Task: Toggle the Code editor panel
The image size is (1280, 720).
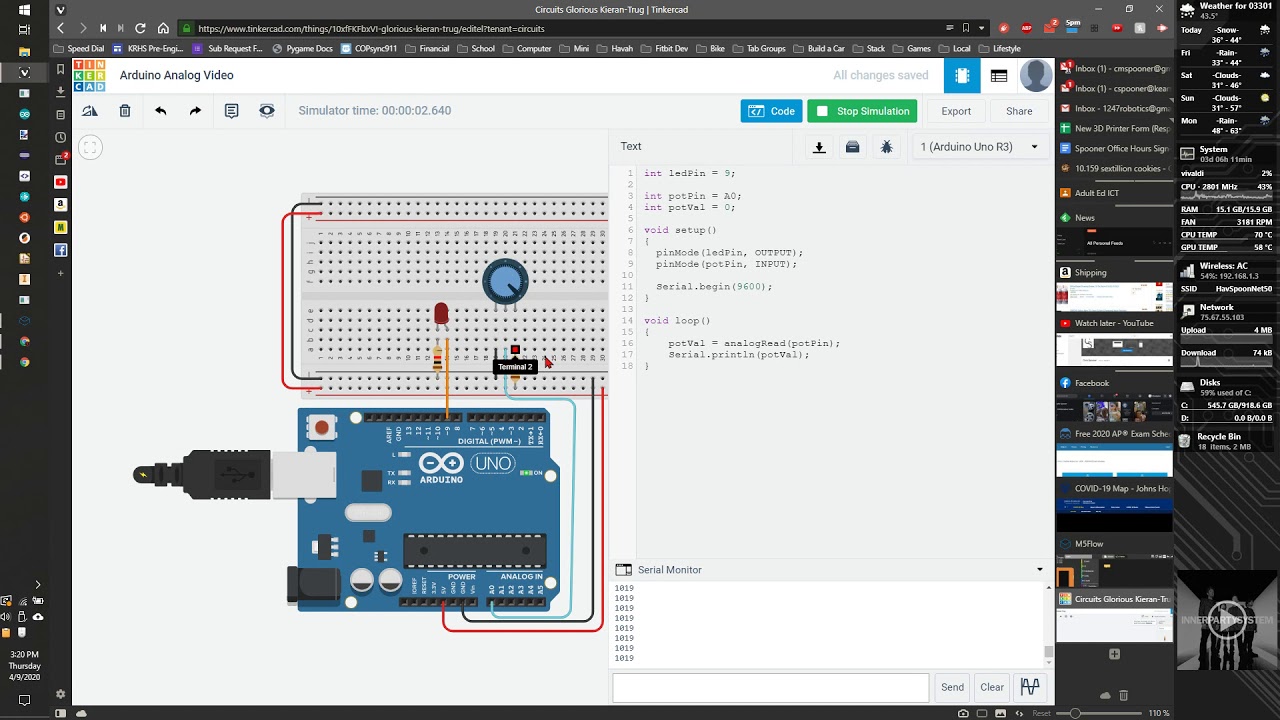Action: point(771,111)
